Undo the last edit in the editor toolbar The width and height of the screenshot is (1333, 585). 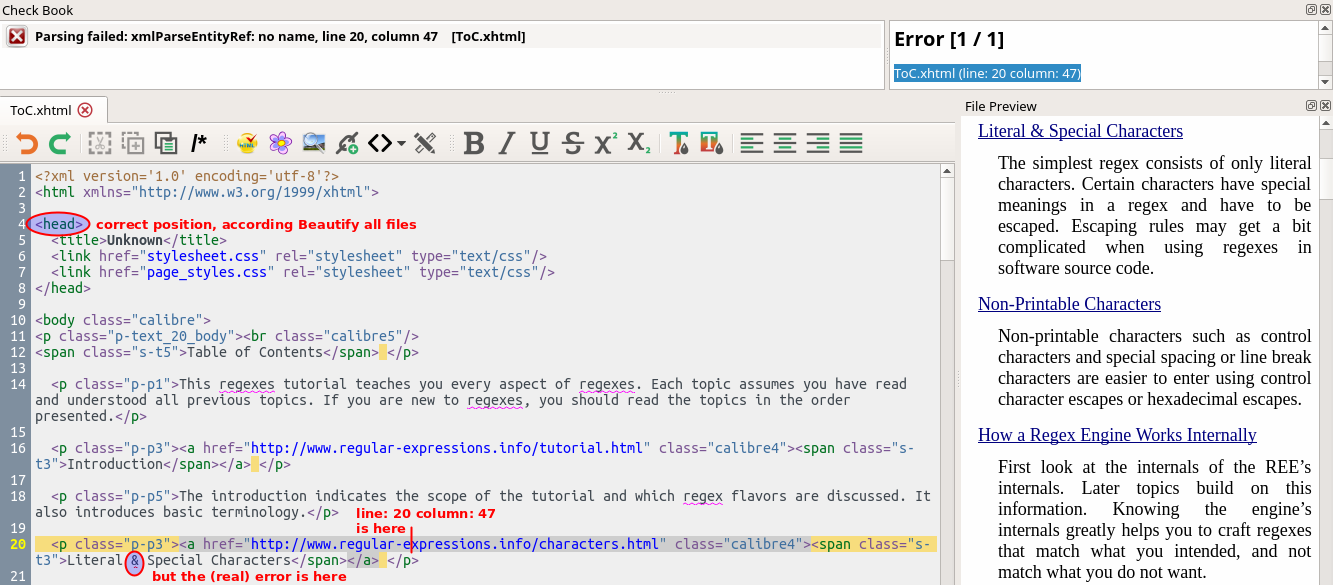pyautogui.click(x=27, y=143)
